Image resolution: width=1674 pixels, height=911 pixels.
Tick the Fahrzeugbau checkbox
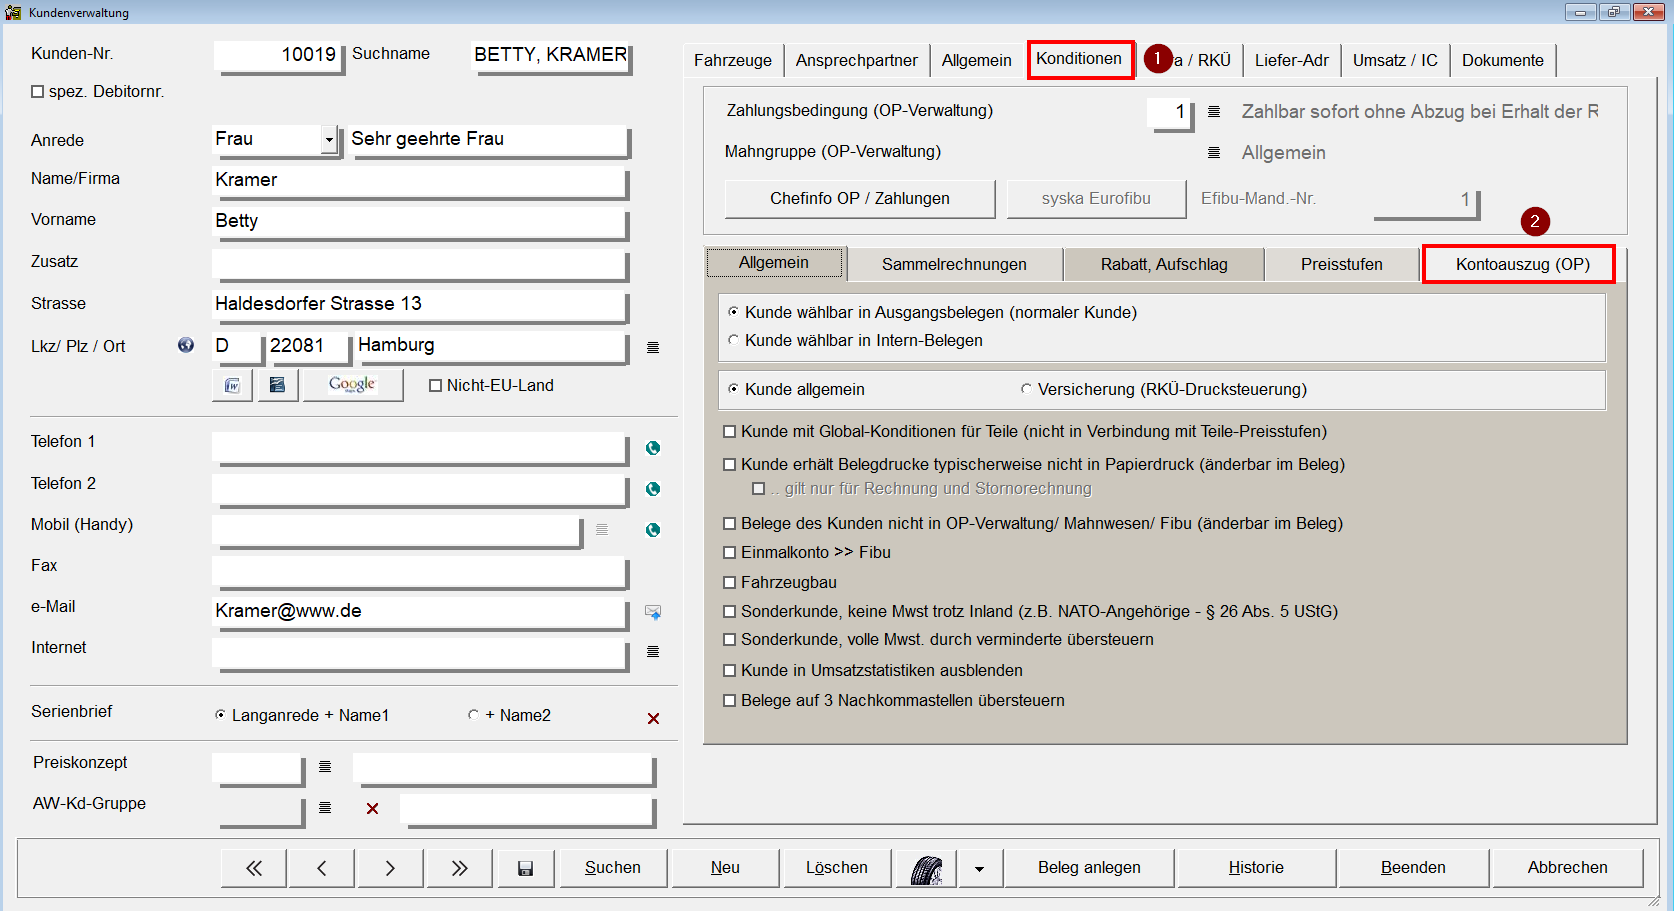pos(730,582)
